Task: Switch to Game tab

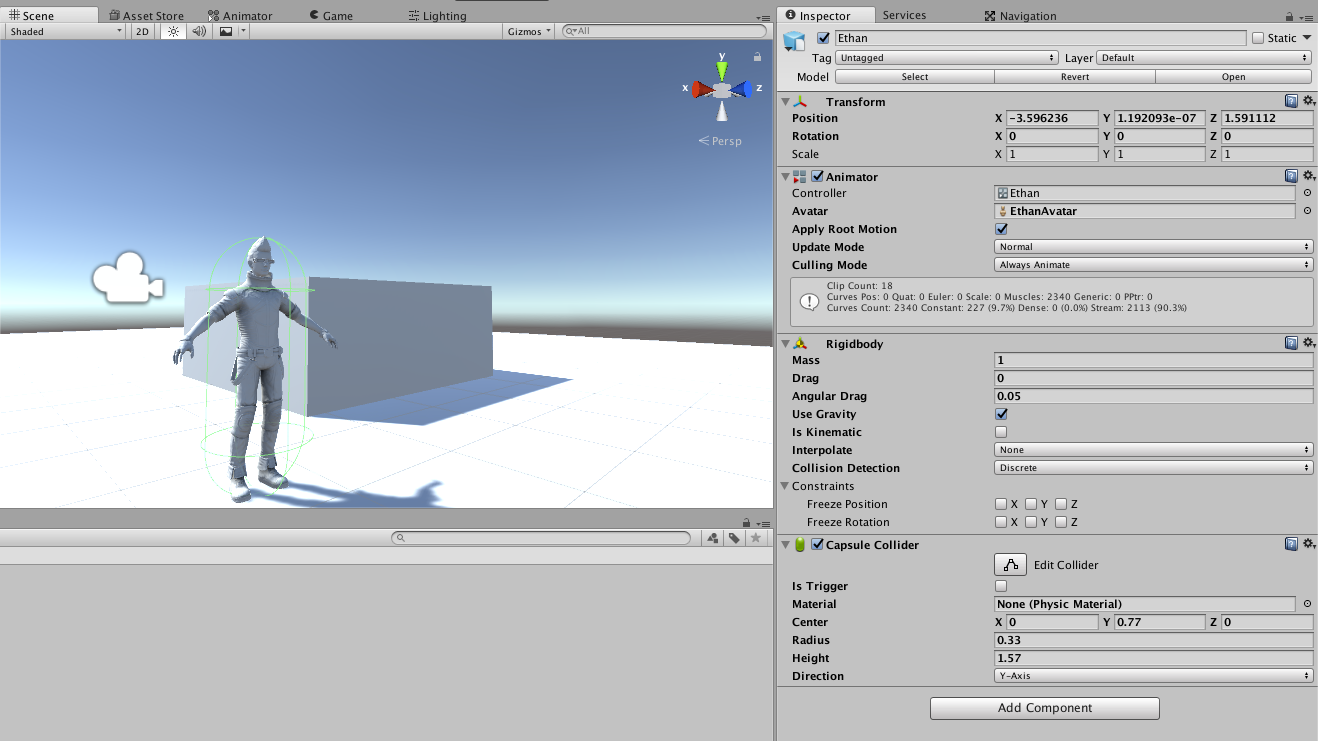Action: tap(331, 15)
